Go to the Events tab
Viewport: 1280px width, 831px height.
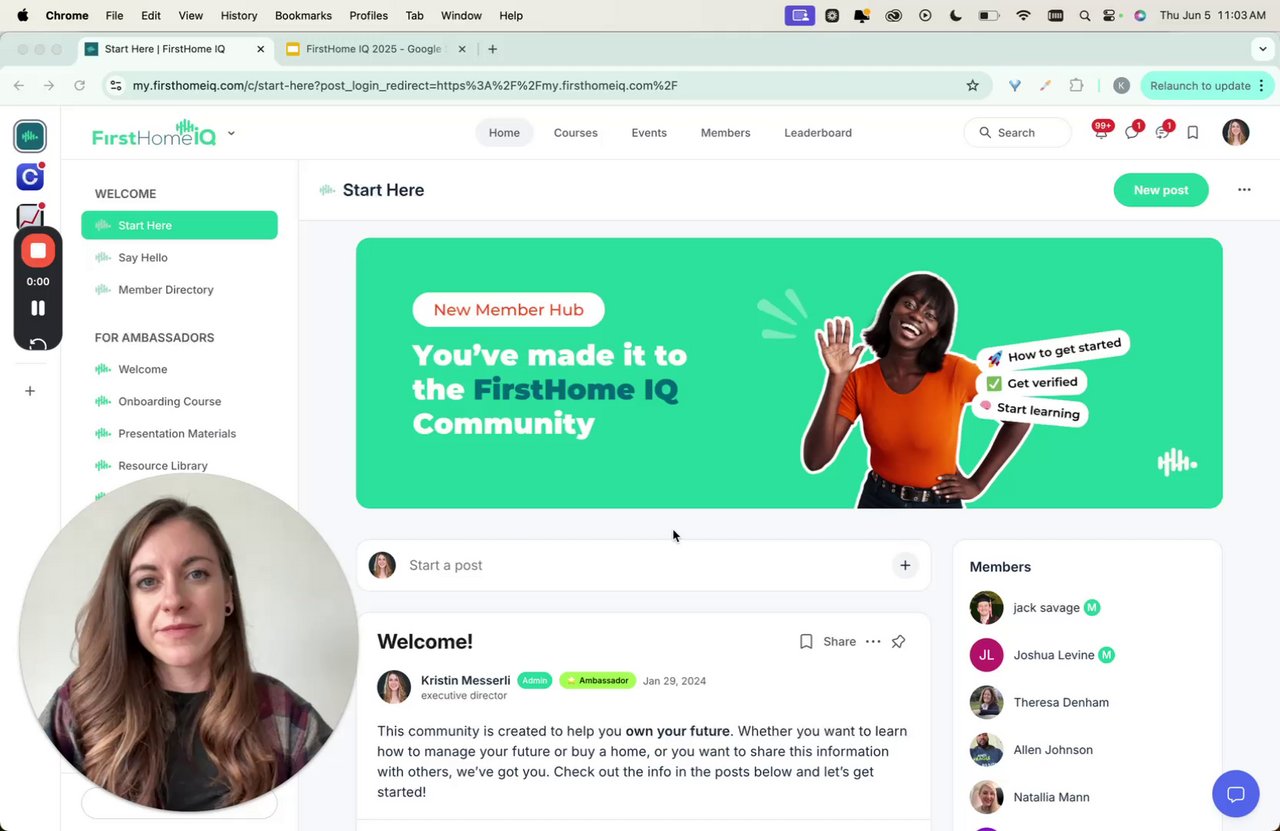(x=649, y=132)
